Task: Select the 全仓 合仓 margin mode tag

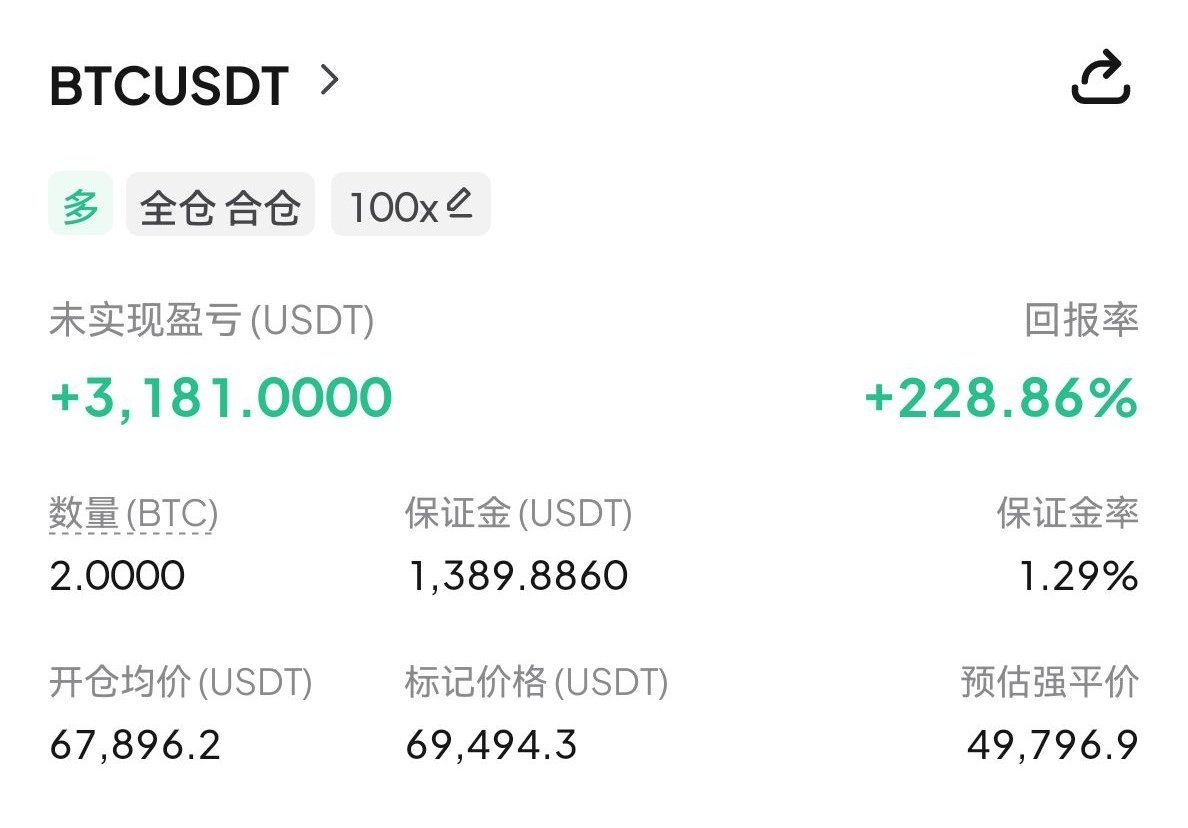Action: point(220,206)
